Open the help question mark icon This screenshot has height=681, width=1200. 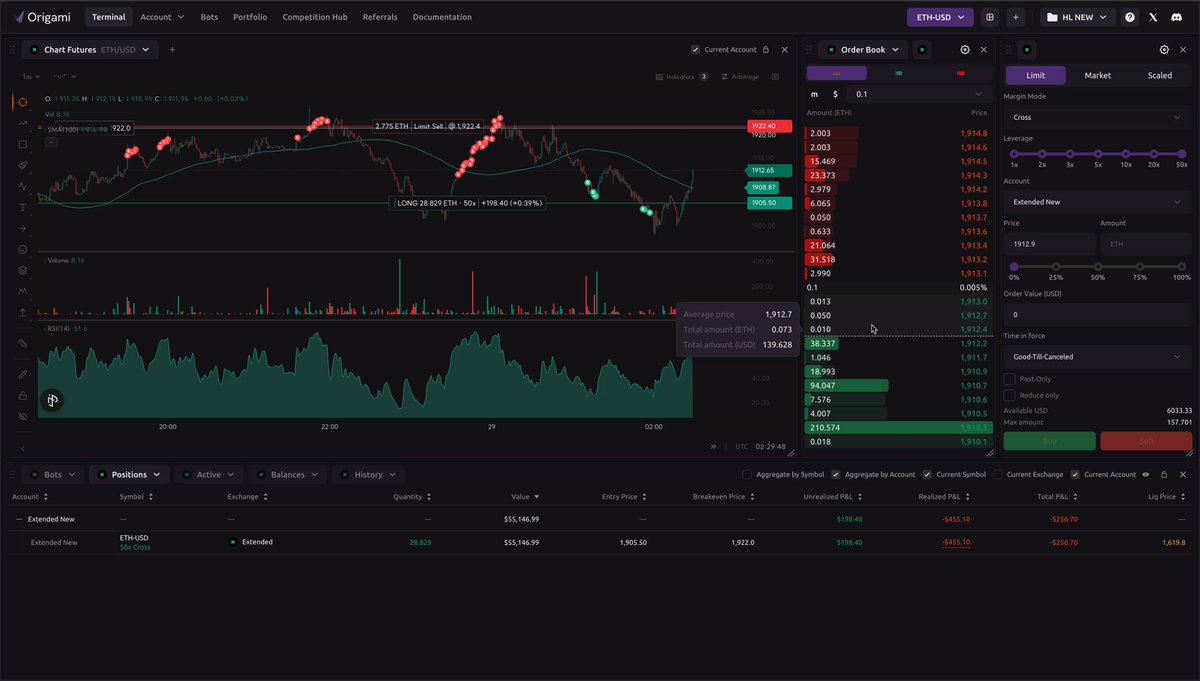[1130, 17]
